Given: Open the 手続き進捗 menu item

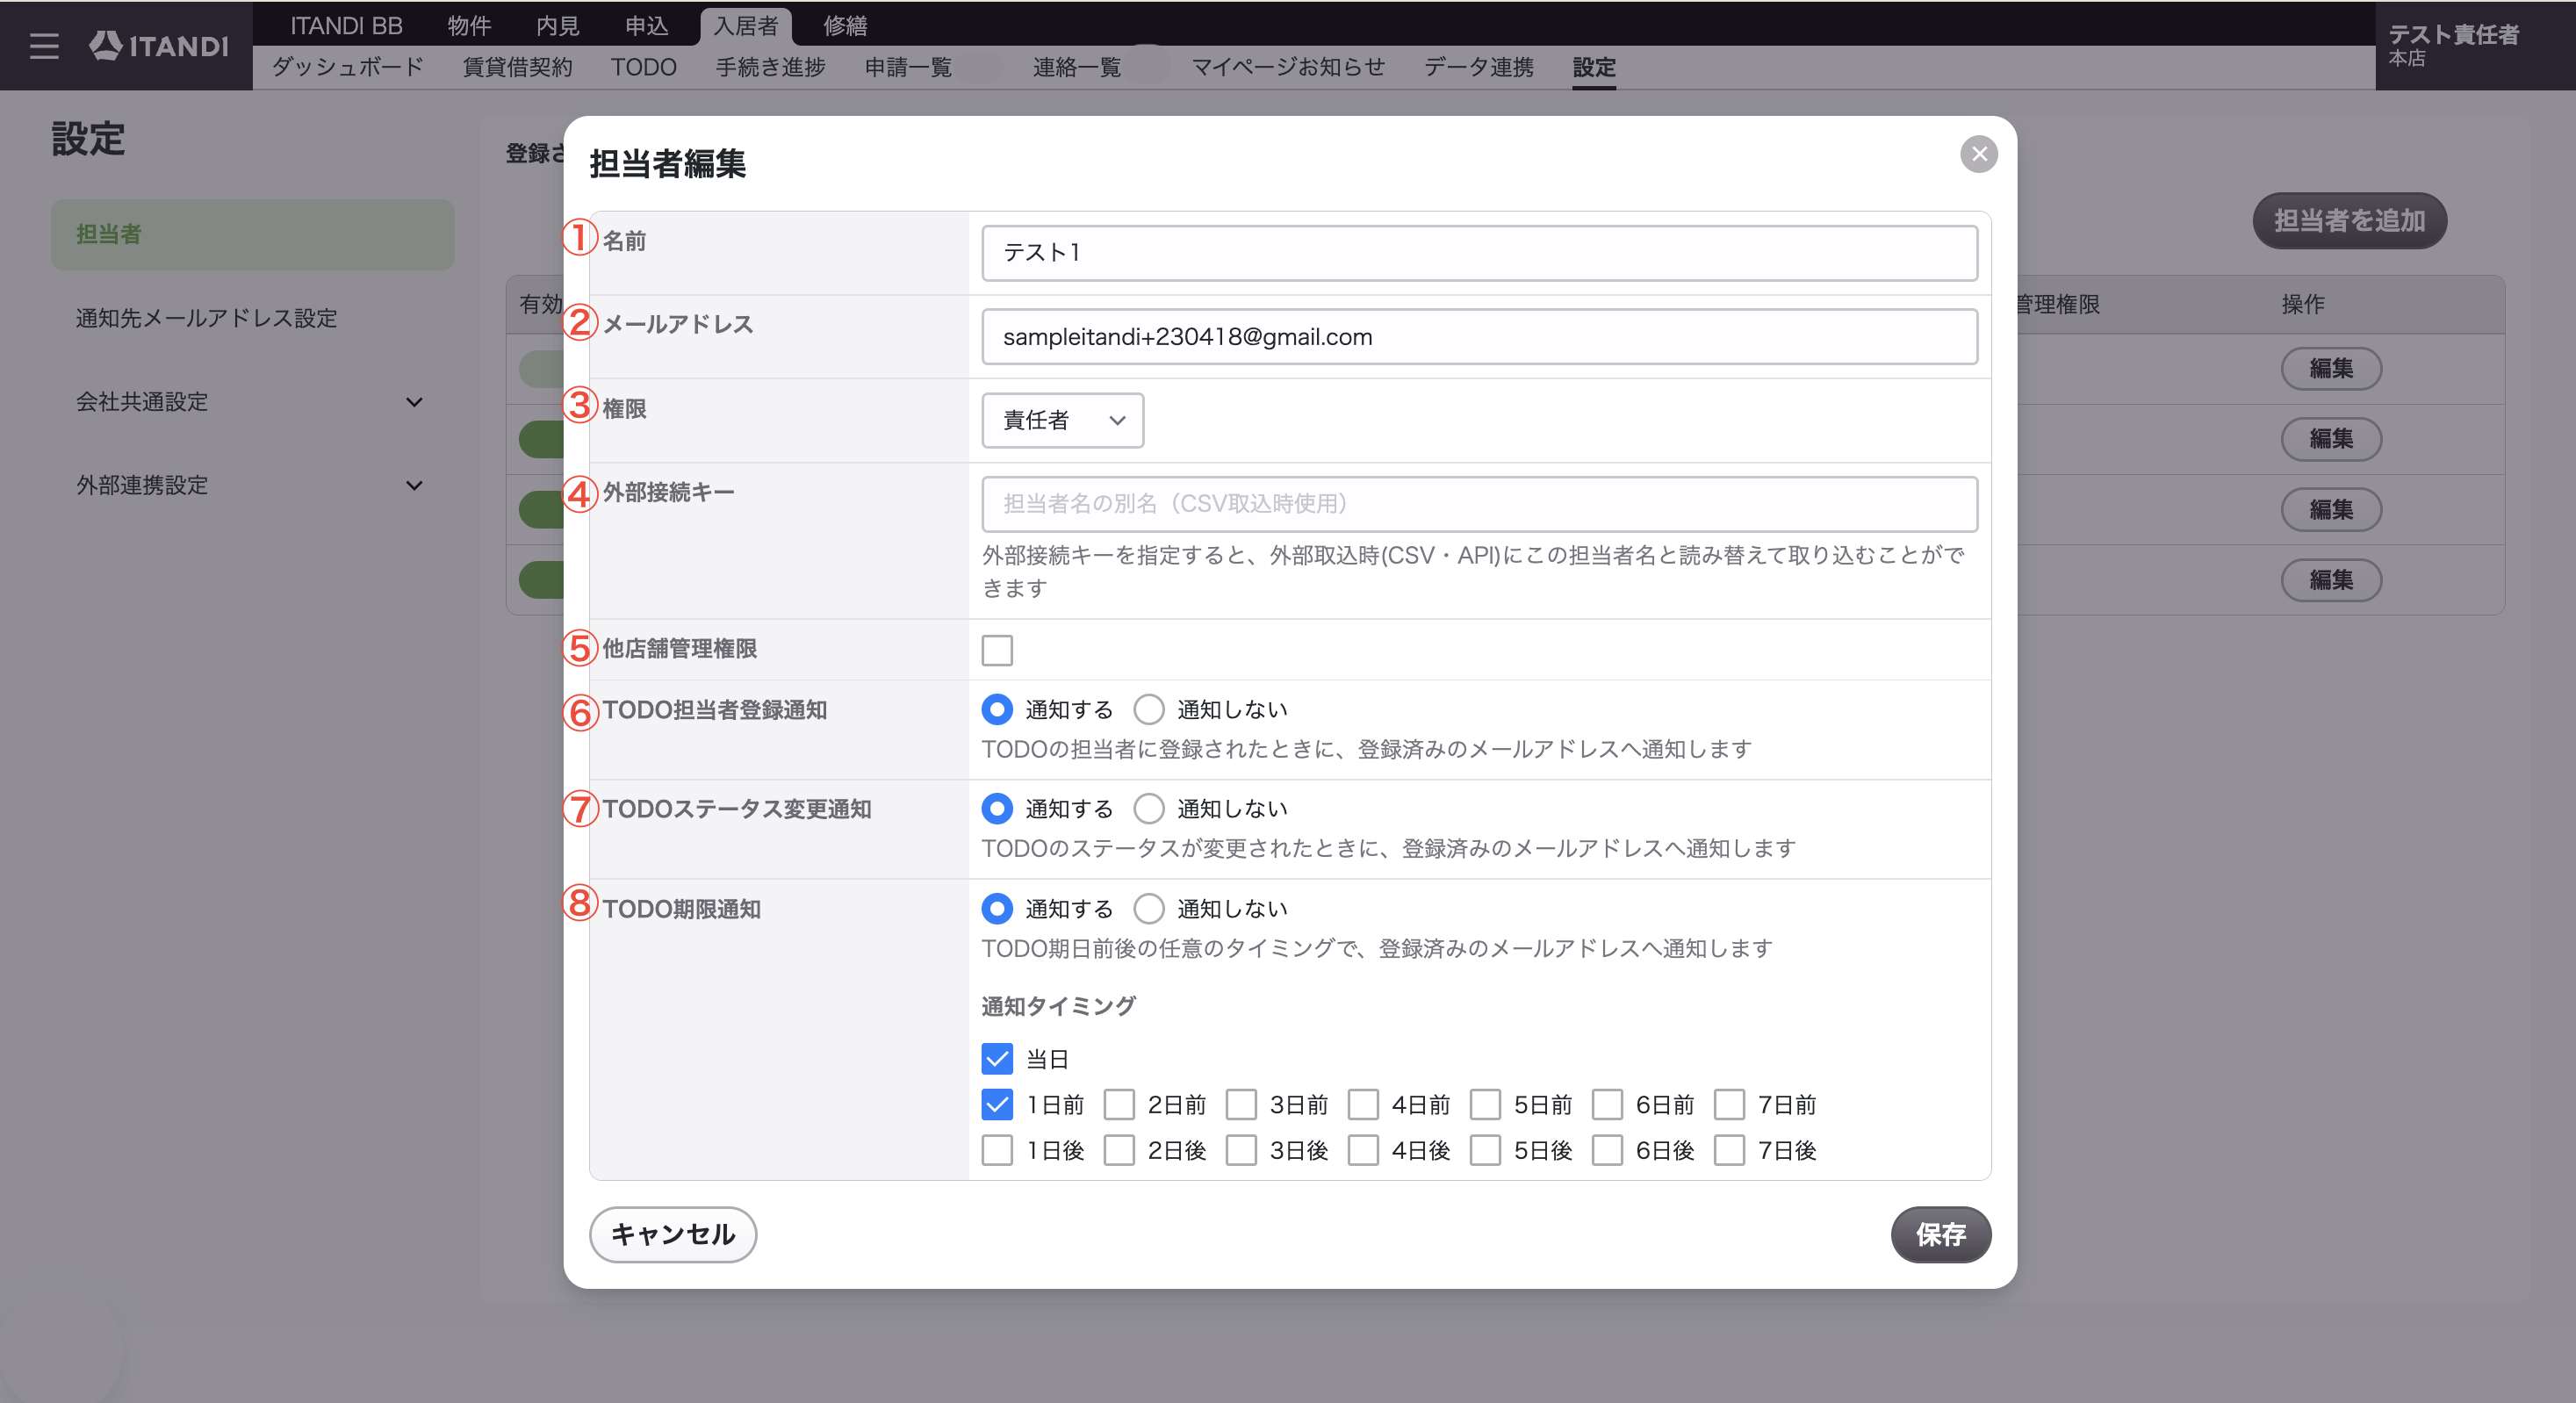Looking at the screenshot, I should click(x=770, y=67).
